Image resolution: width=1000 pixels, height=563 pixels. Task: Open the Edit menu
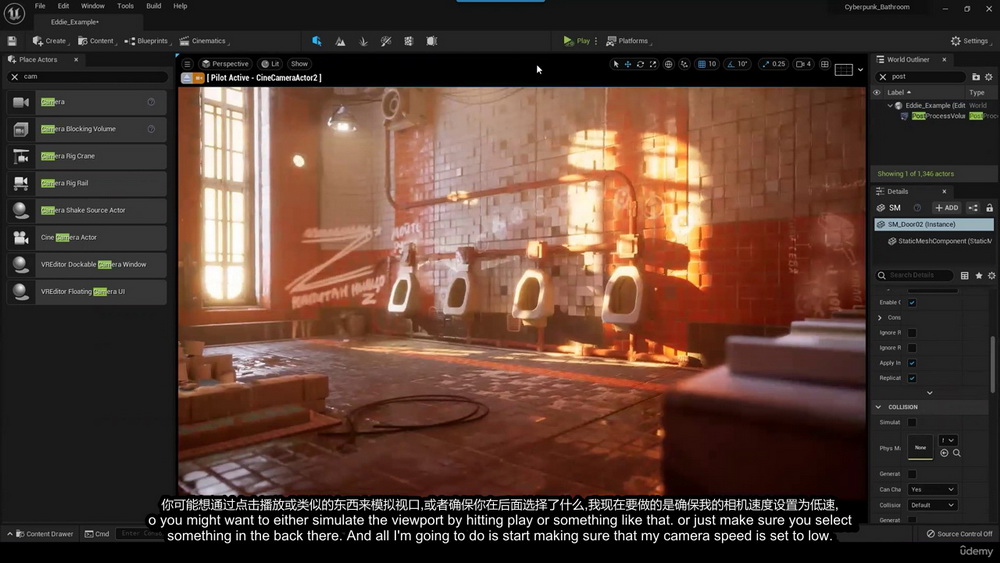pyautogui.click(x=63, y=6)
